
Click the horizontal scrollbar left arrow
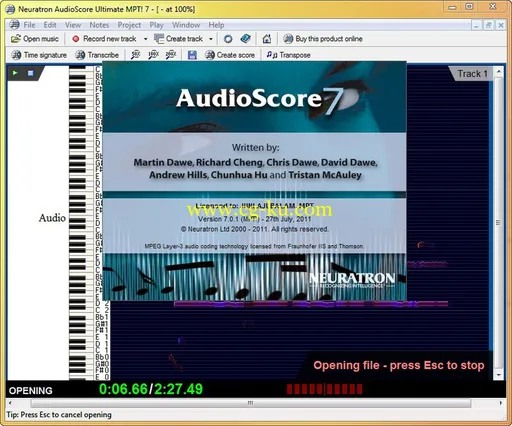(x=10, y=403)
